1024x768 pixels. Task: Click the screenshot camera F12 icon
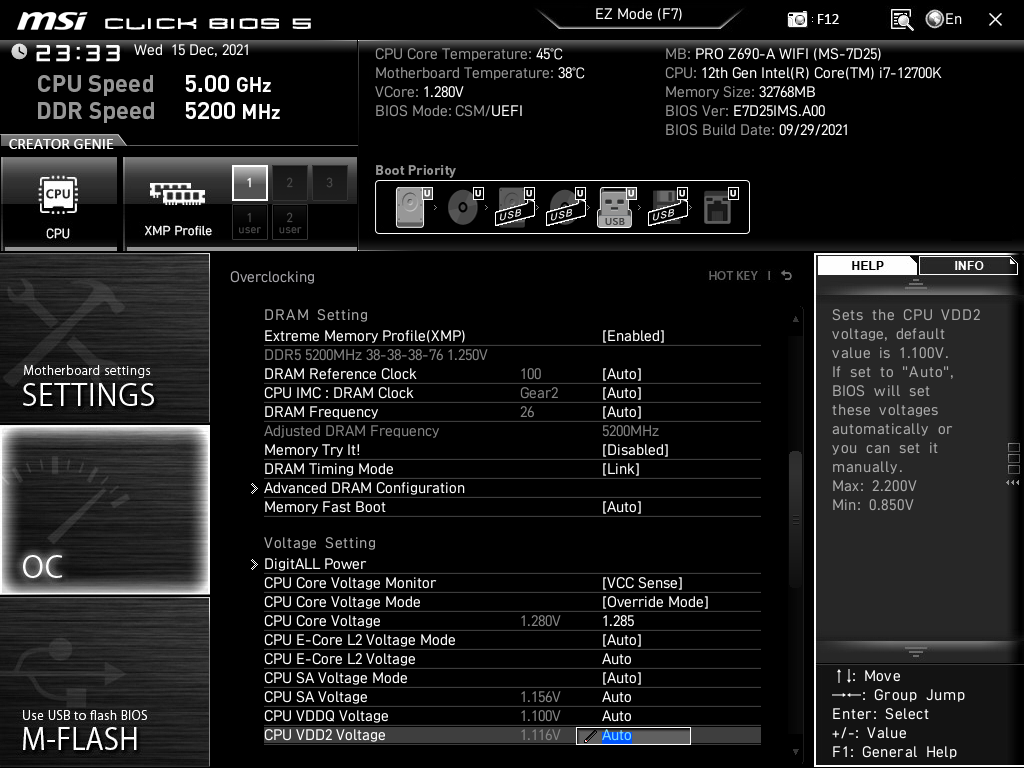click(797, 19)
